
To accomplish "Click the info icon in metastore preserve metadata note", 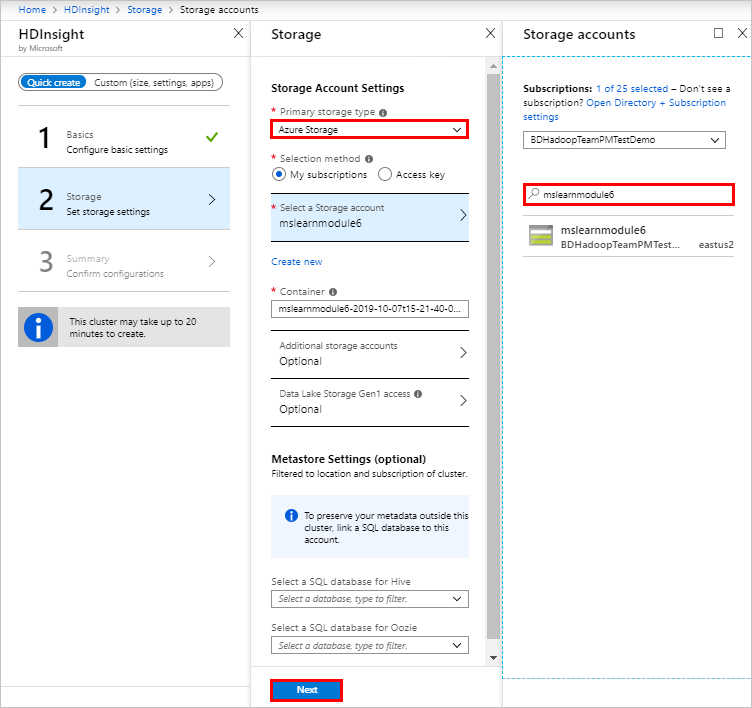I will (291, 515).
